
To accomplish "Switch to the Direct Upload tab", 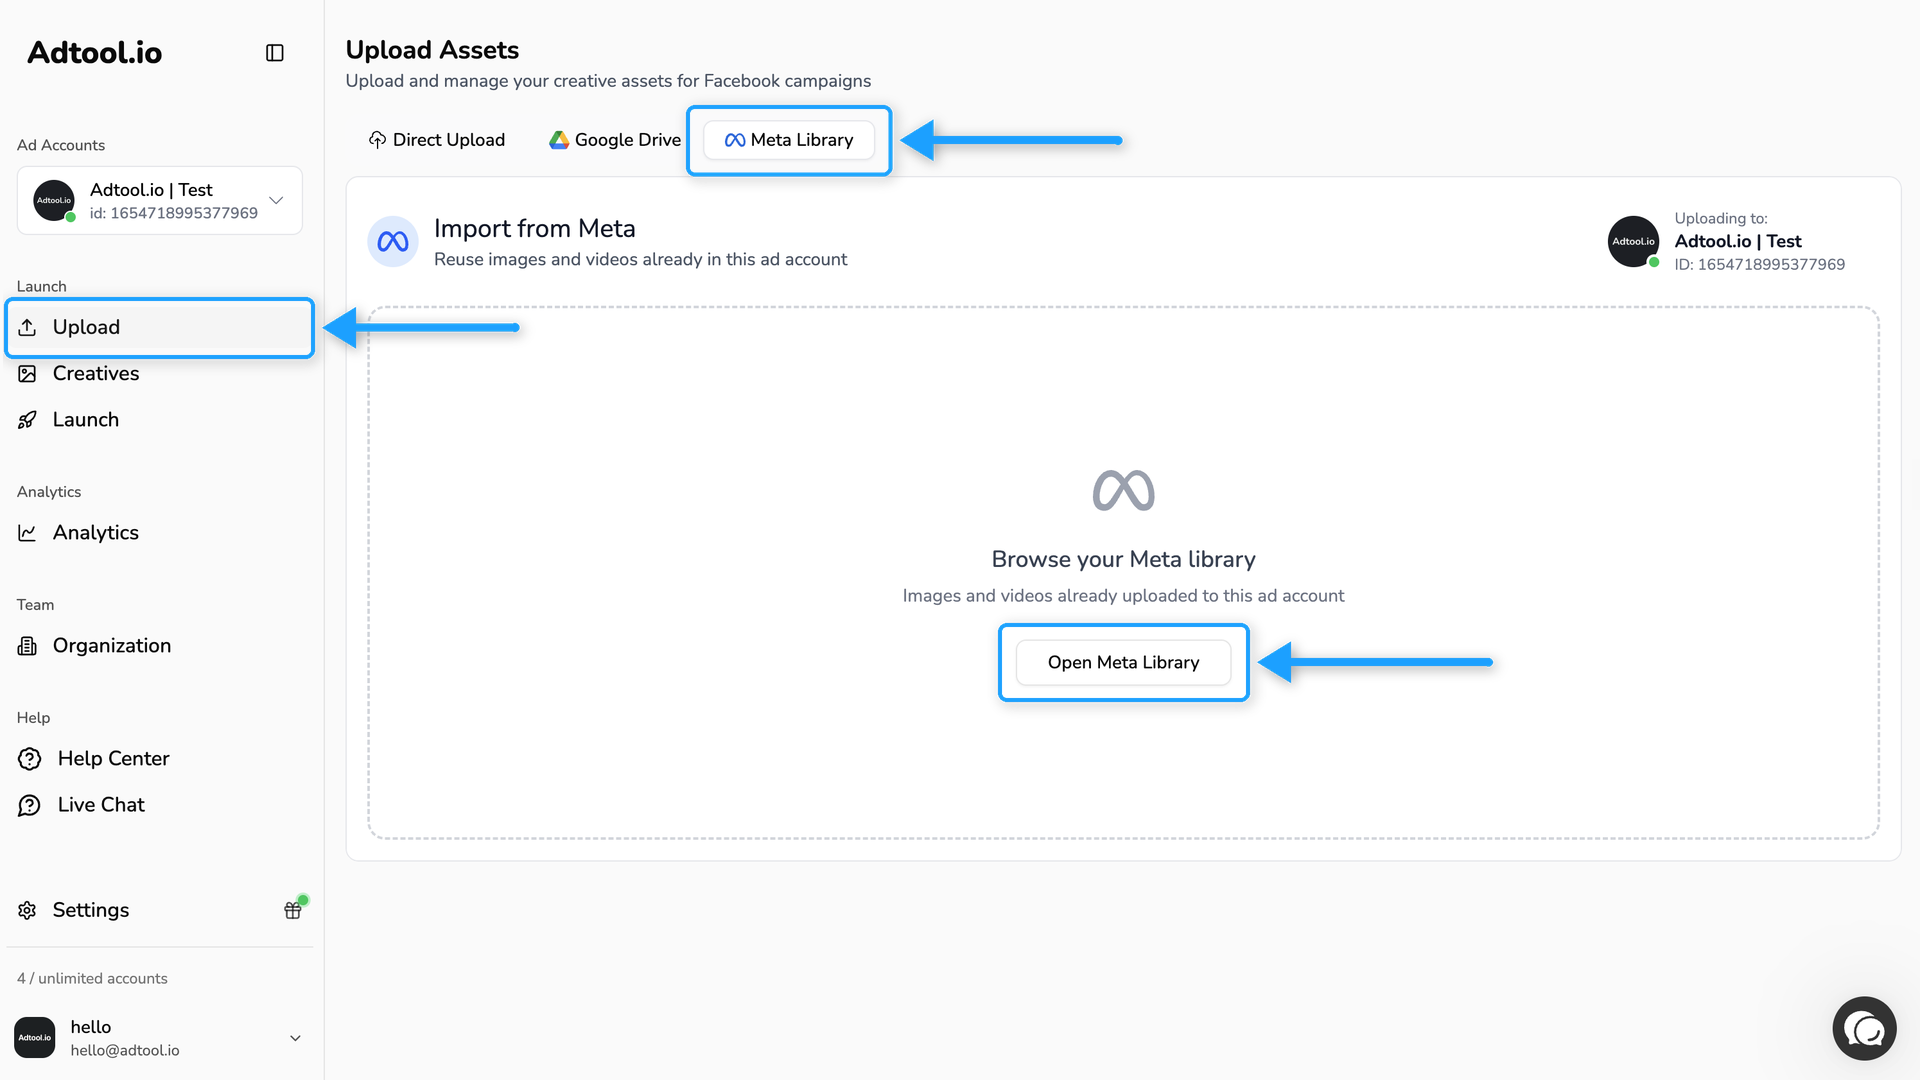I will pyautogui.click(x=437, y=140).
